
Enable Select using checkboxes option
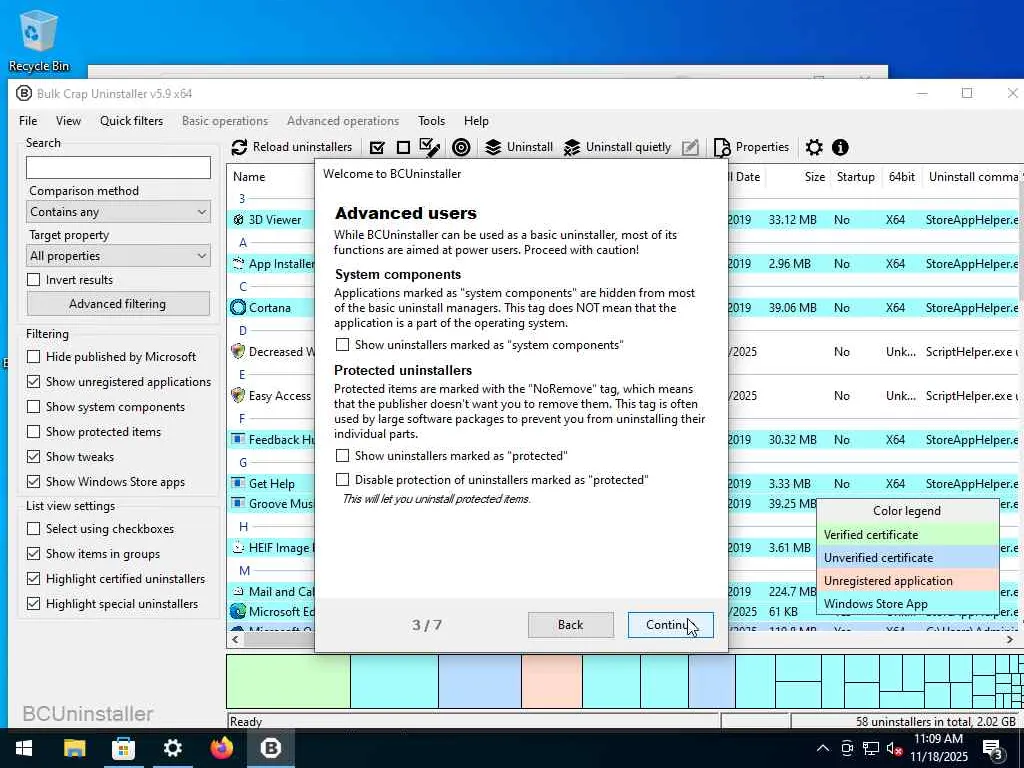(33, 529)
